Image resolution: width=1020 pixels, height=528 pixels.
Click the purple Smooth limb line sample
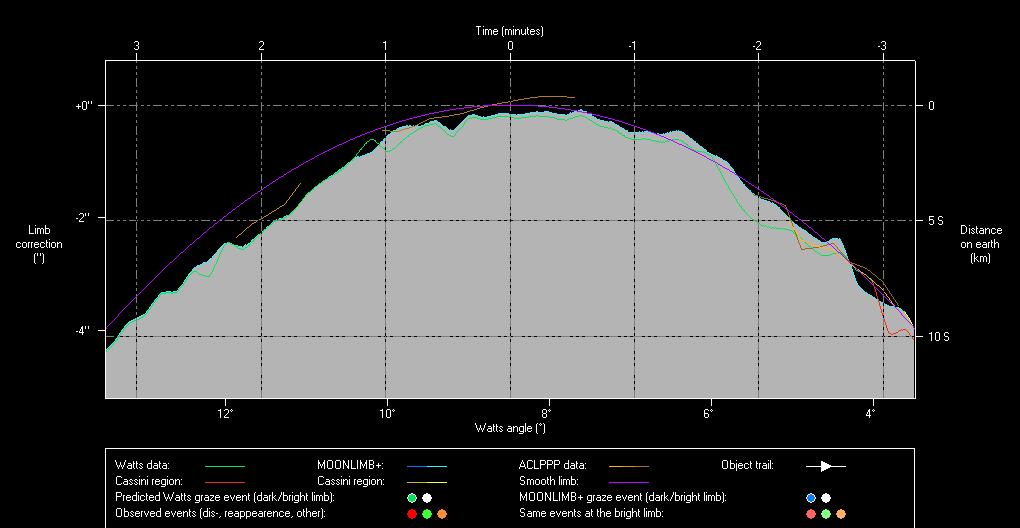628,482
